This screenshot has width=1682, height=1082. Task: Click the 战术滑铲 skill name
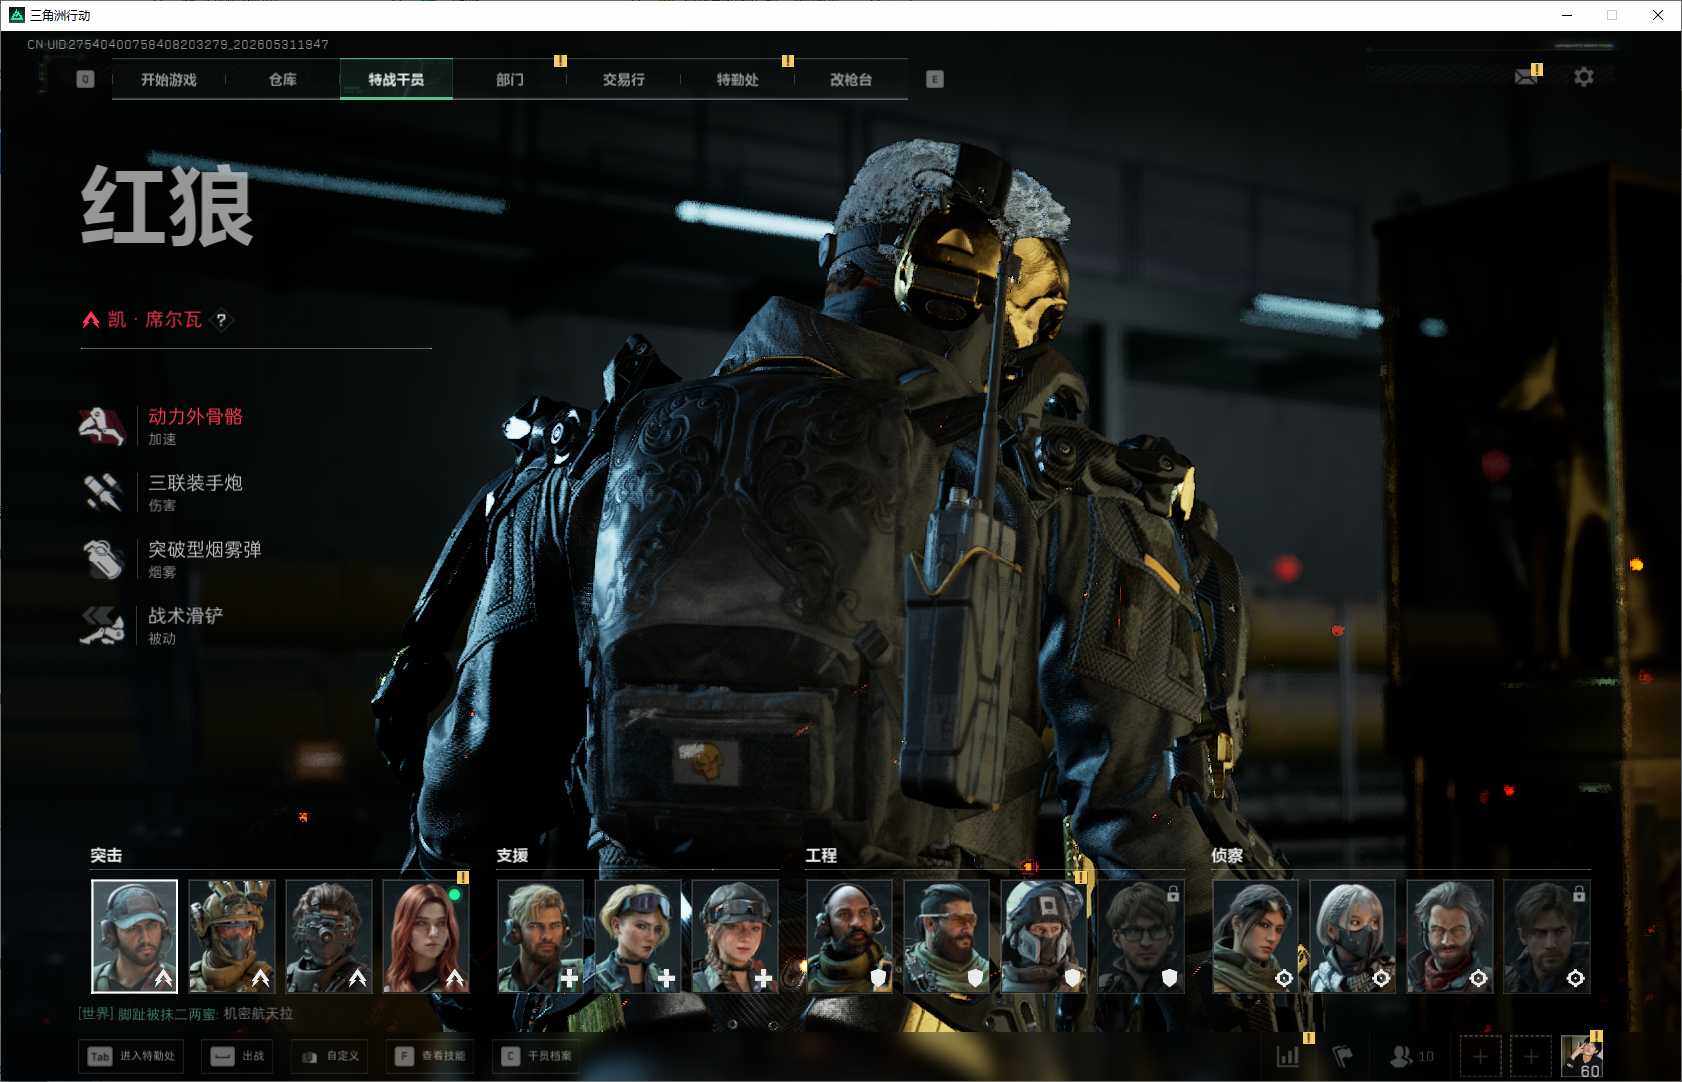pyautogui.click(x=186, y=615)
